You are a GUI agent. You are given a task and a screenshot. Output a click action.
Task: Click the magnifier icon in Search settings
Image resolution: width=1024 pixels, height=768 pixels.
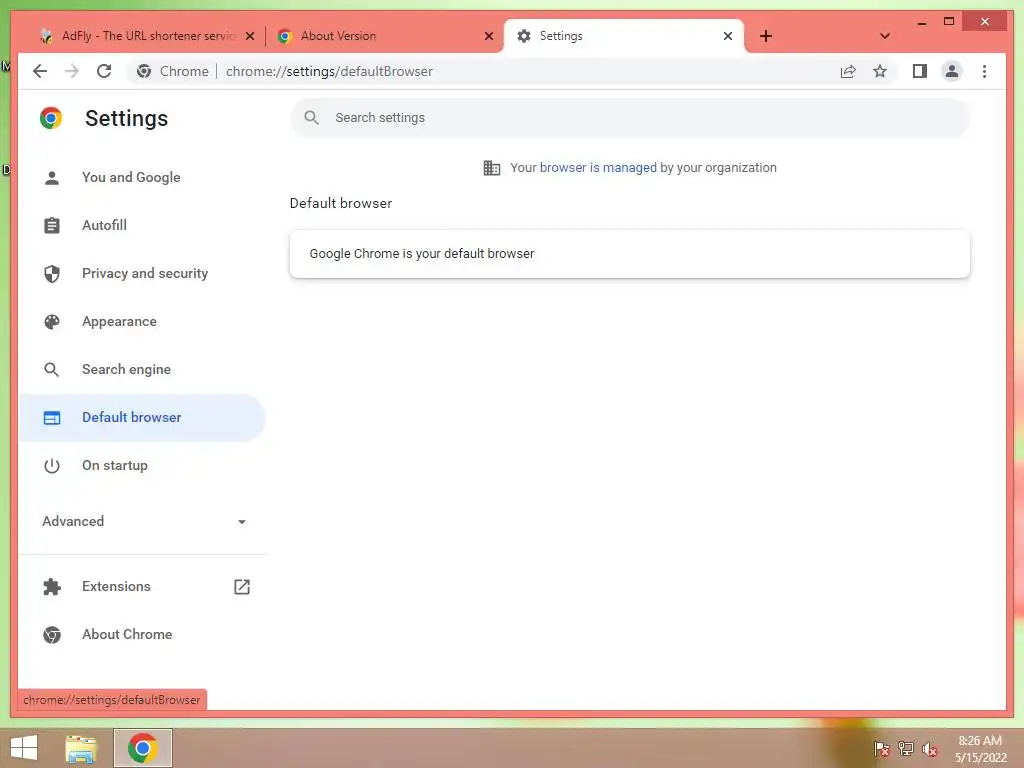pos(312,118)
